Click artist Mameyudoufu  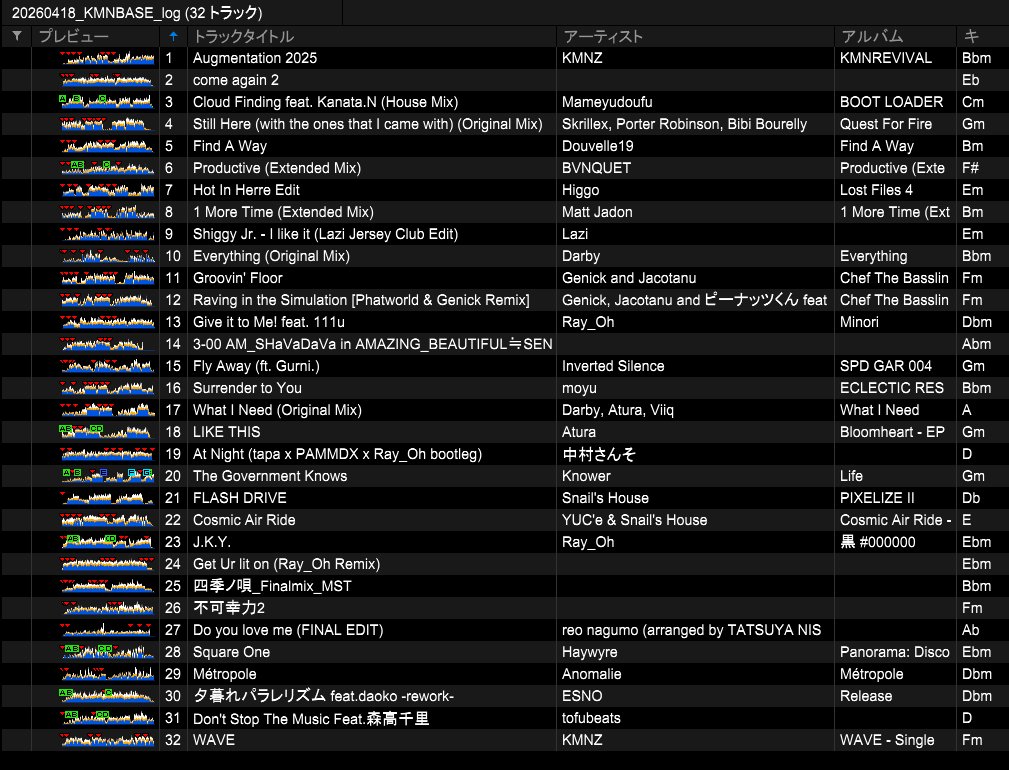pos(607,102)
